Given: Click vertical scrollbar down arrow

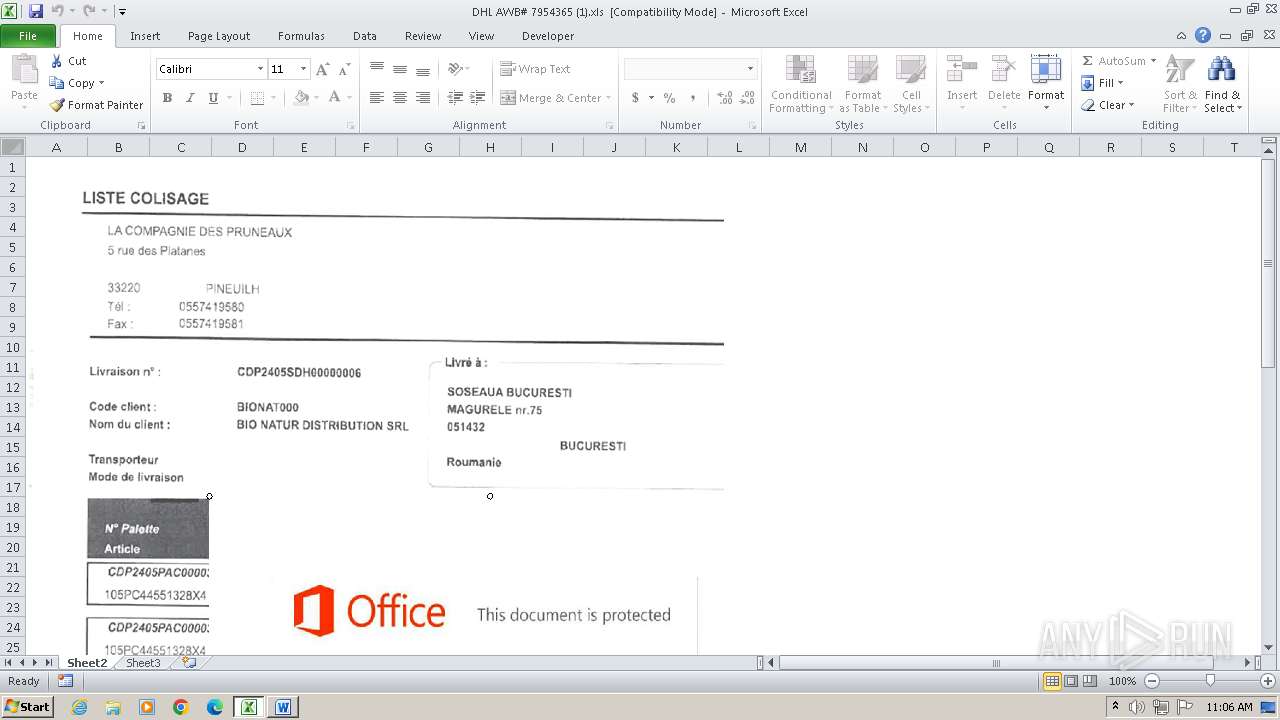Looking at the screenshot, I should point(1269,647).
